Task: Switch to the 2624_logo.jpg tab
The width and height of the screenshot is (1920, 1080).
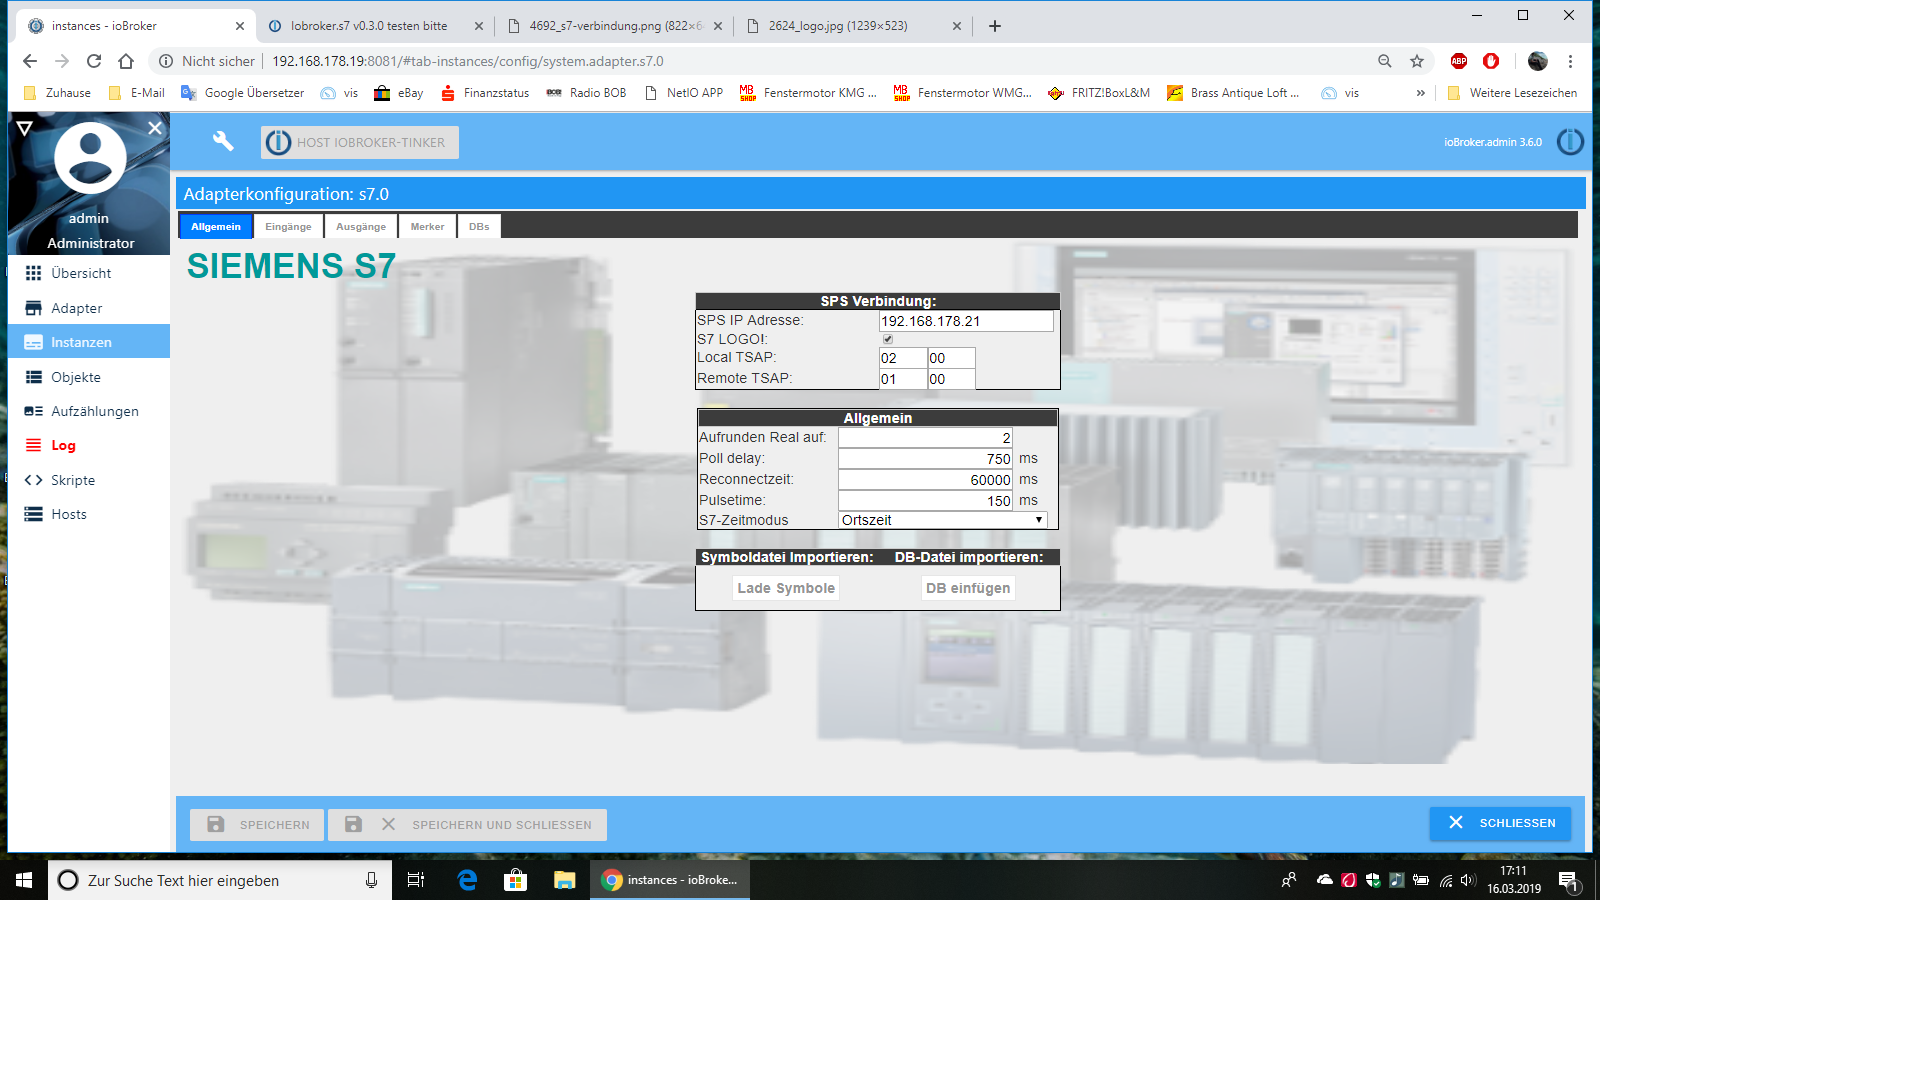Action: [x=855, y=26]
